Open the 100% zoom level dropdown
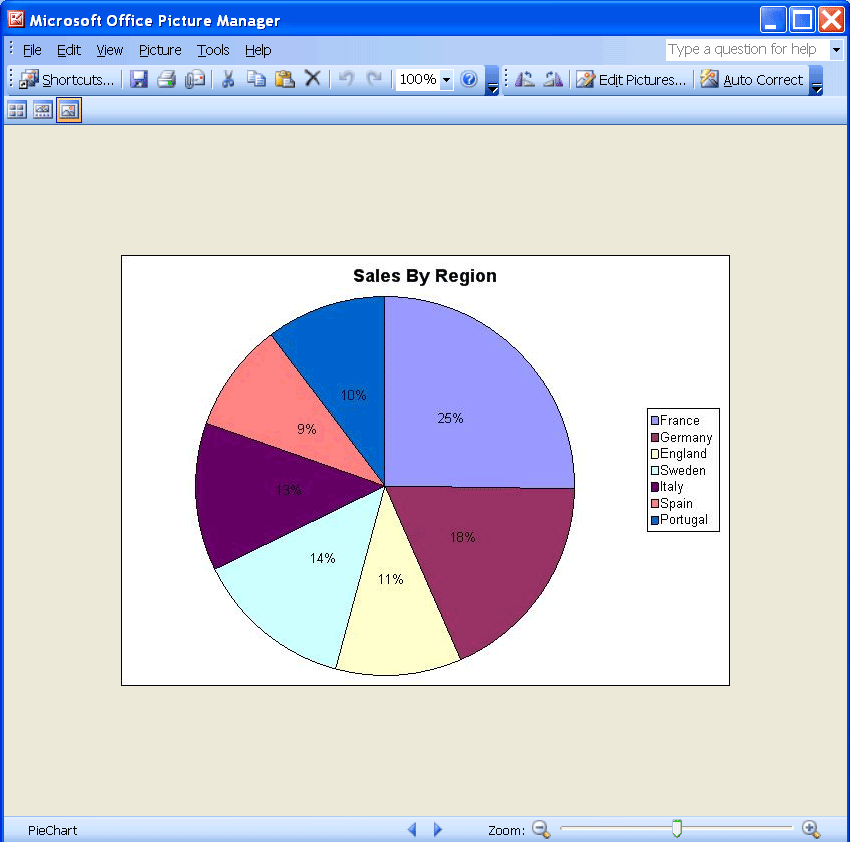The width and height of the screenshot is (850, 842). click(x=446, y=80)
